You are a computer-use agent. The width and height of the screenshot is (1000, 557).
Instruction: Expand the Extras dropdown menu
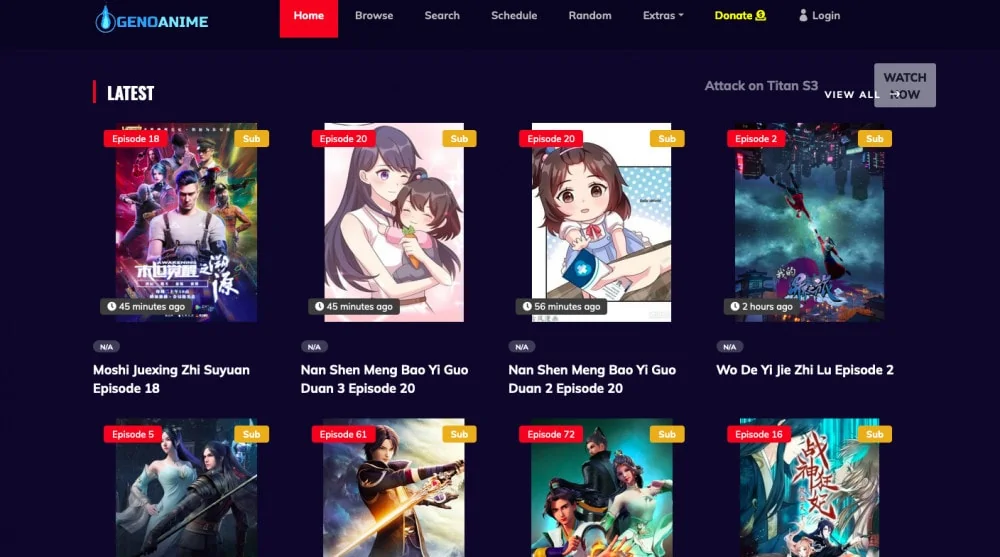click(x=663, y=15)
